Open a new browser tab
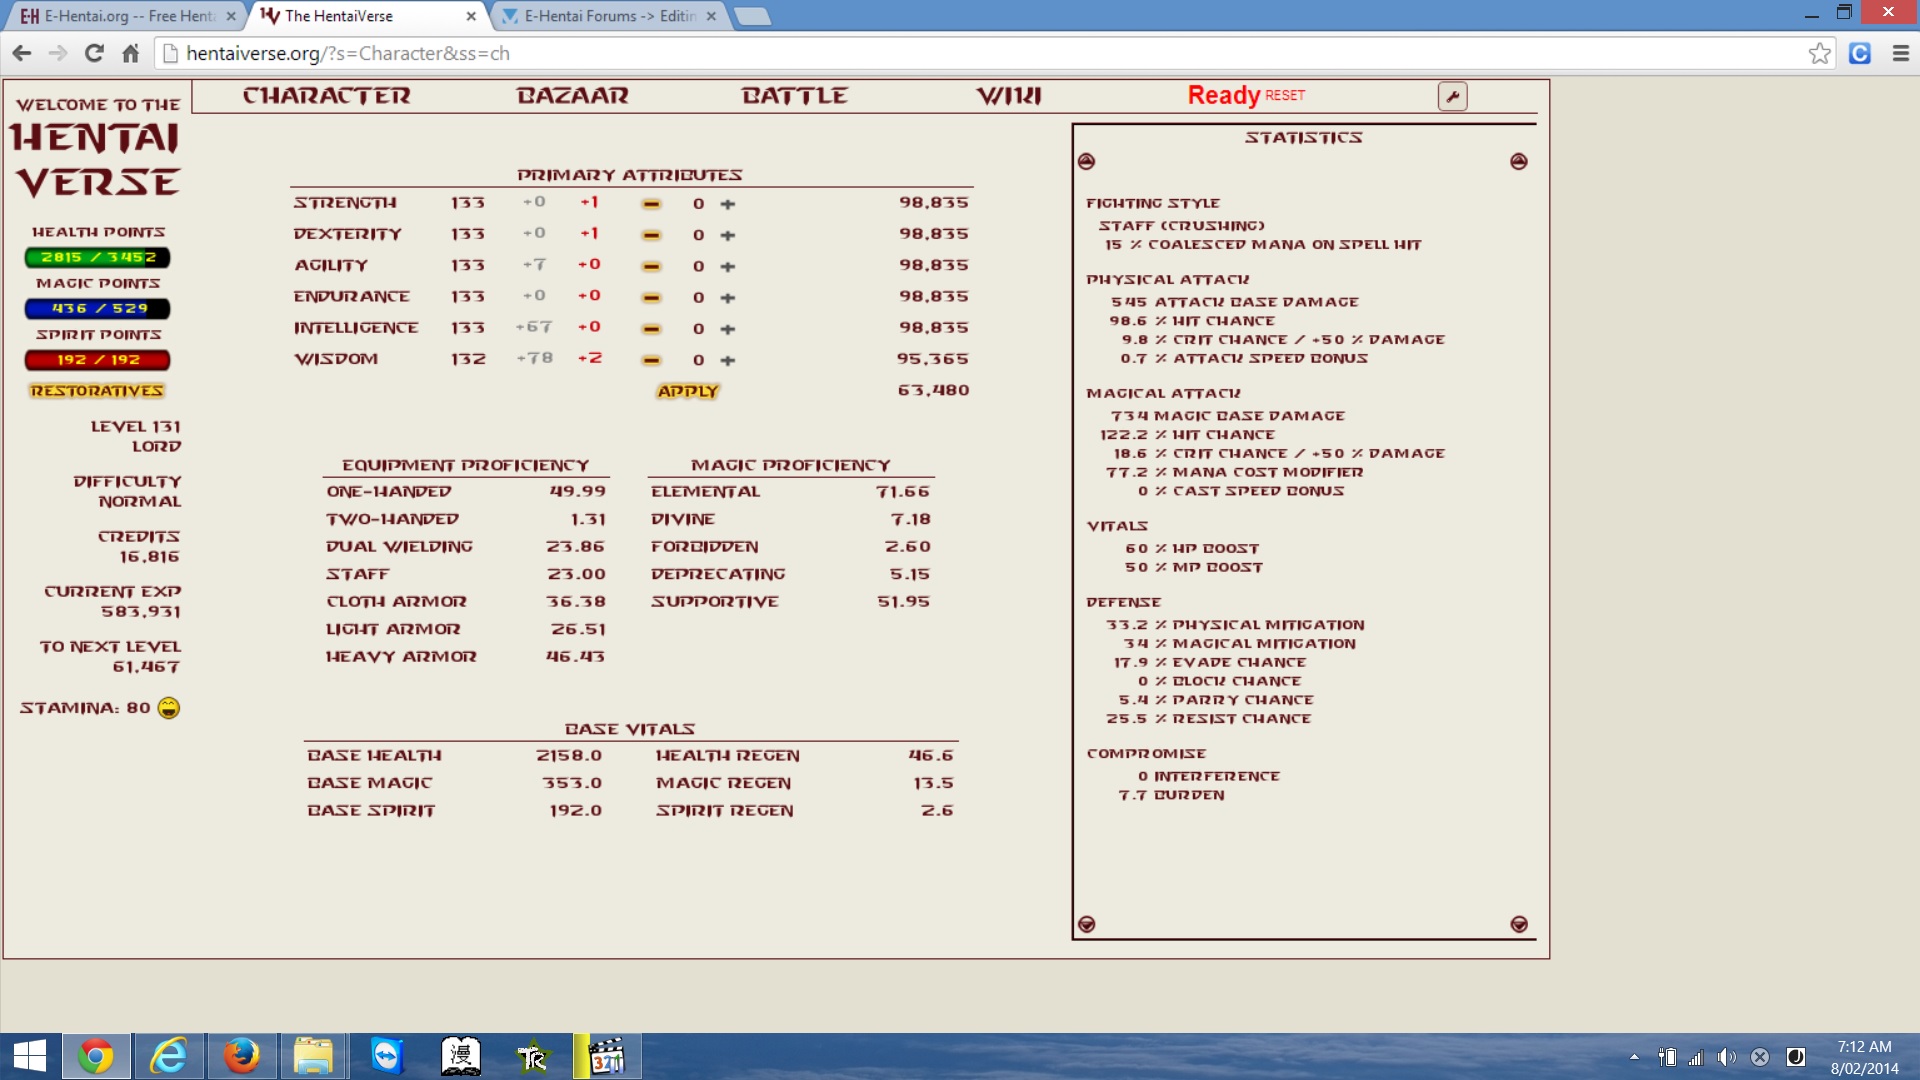Image resolution: width=1920 pixels, height=1080 pixels. pos(752,16)
